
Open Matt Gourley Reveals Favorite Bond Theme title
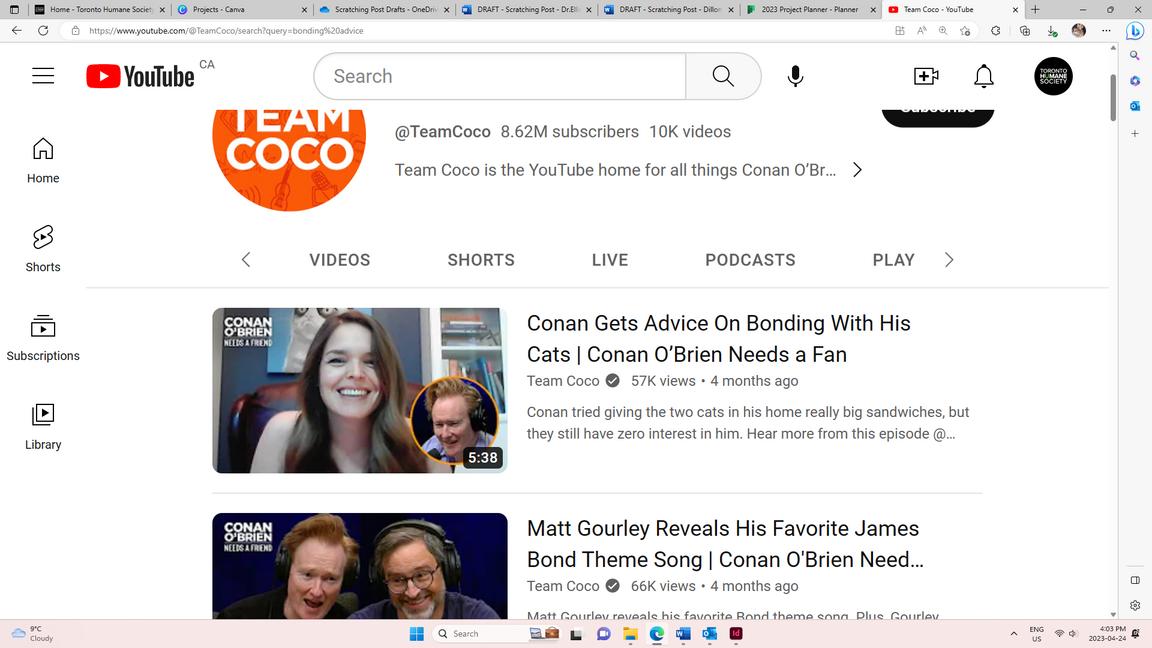[725, 544]
